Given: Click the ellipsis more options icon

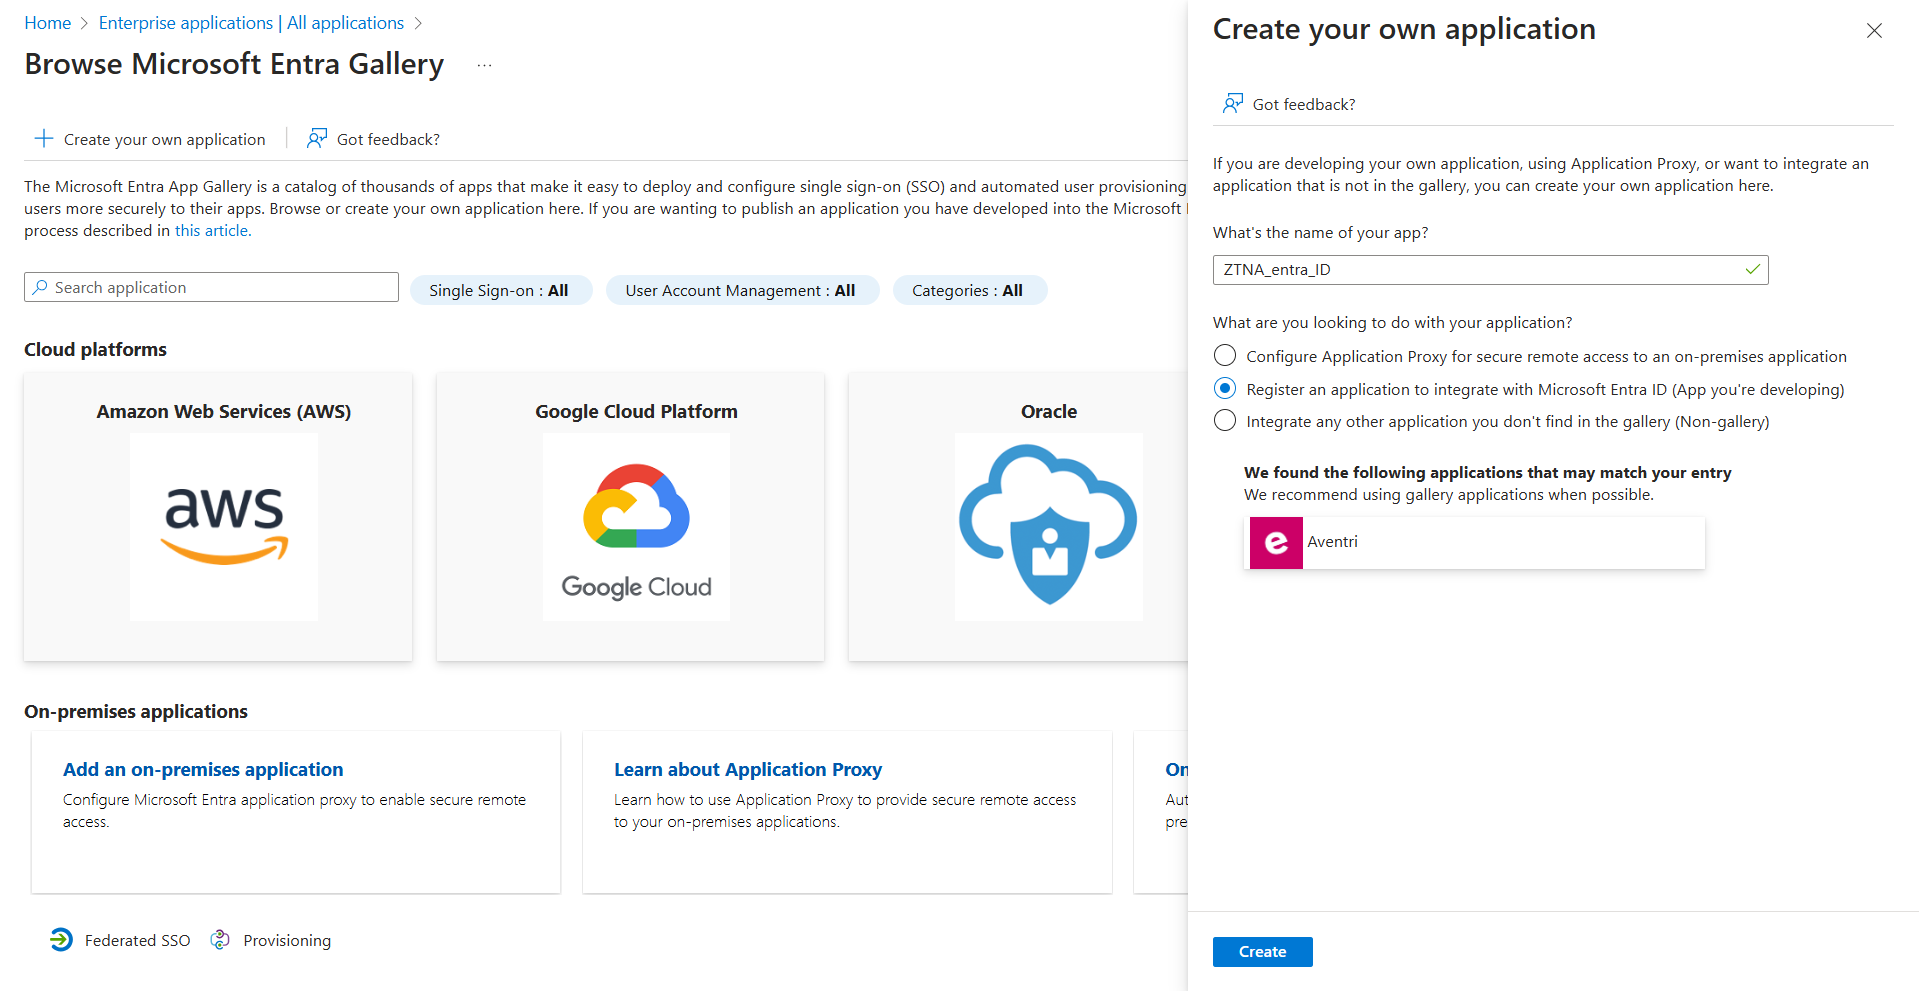Looking at the screenshot, I should (485, 66).
